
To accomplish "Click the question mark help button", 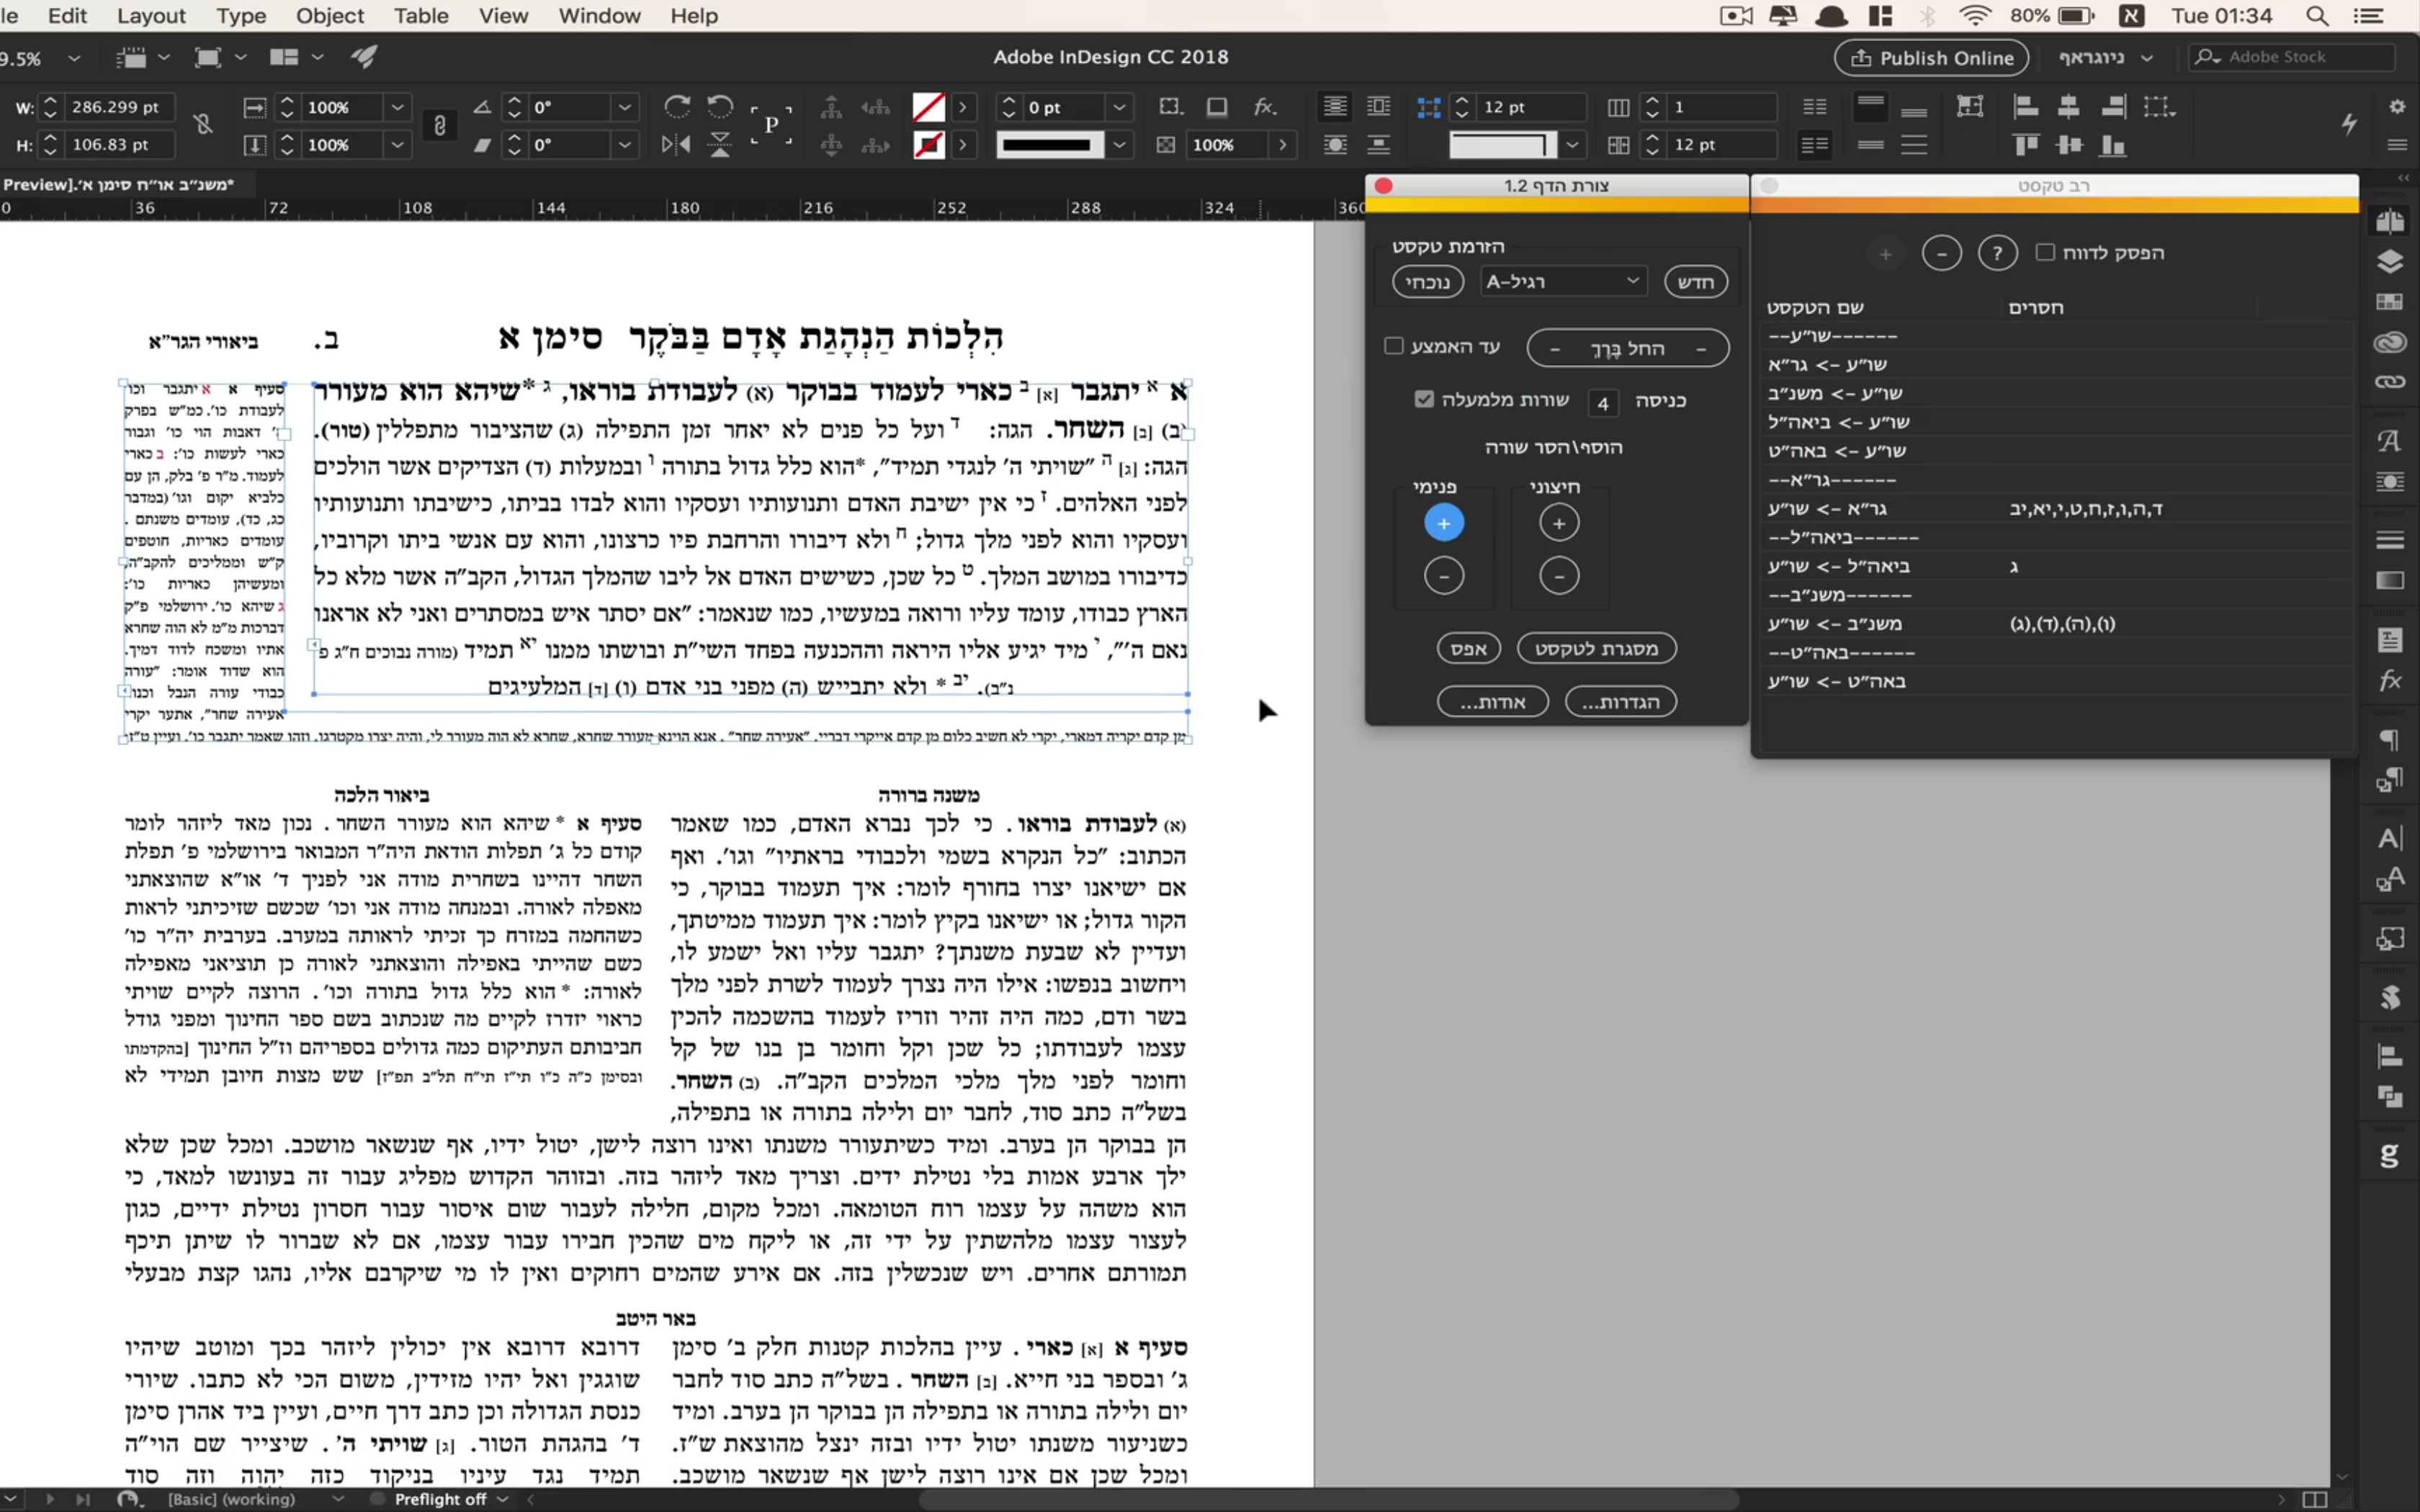I will point(1997,253).
